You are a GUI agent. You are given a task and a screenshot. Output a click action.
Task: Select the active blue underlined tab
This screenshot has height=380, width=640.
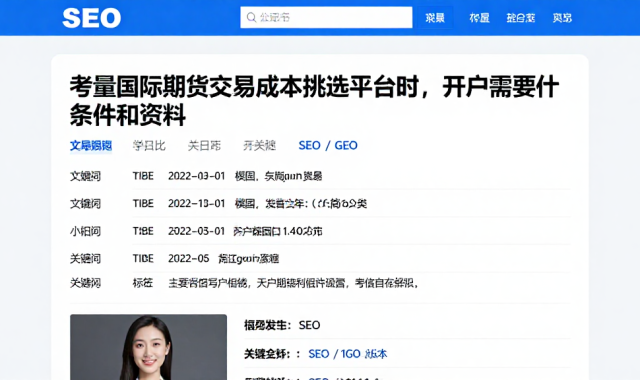coord(91,146)
